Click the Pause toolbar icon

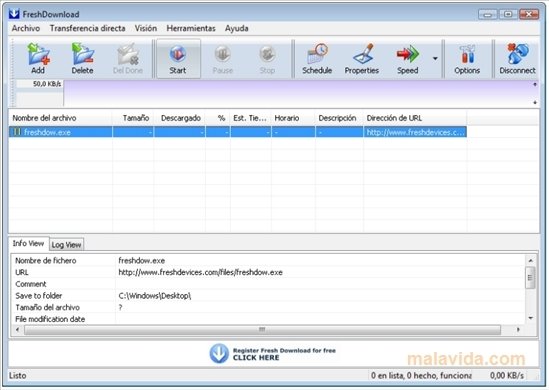pyautogui.click(x=223, y=58)
